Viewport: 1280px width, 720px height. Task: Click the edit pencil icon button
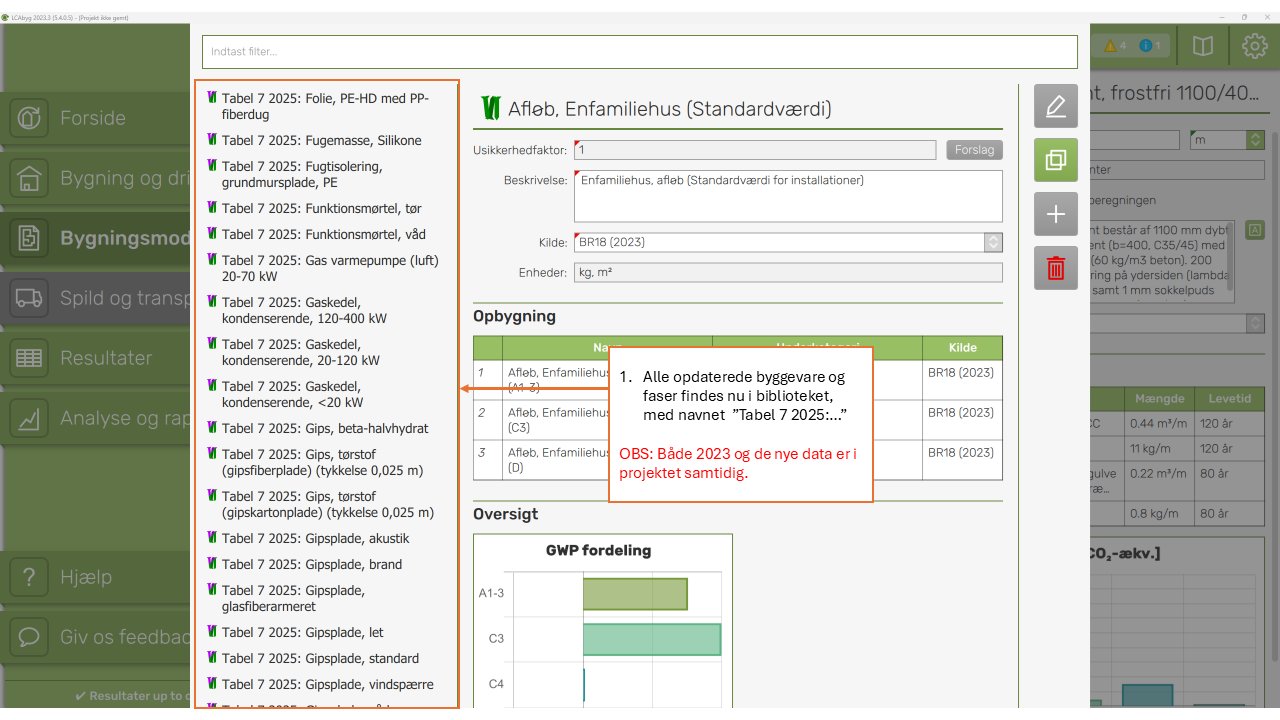tap(1055, 106)
